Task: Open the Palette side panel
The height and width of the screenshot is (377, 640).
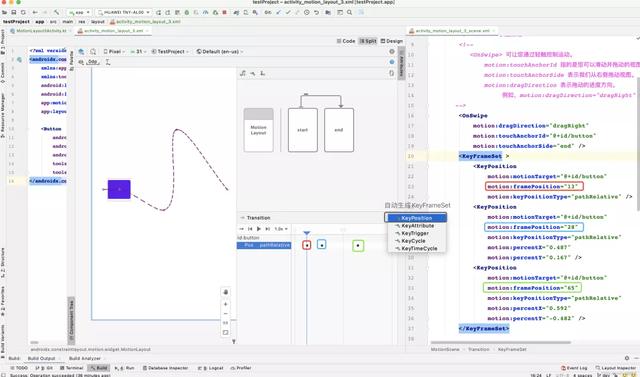Action: pos(72,60)
